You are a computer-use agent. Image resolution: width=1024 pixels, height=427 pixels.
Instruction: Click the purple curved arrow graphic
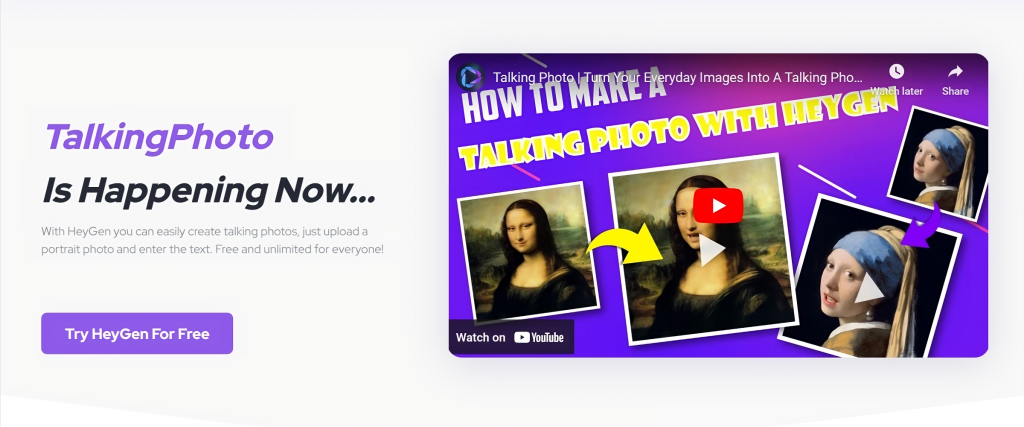point(920,226)
